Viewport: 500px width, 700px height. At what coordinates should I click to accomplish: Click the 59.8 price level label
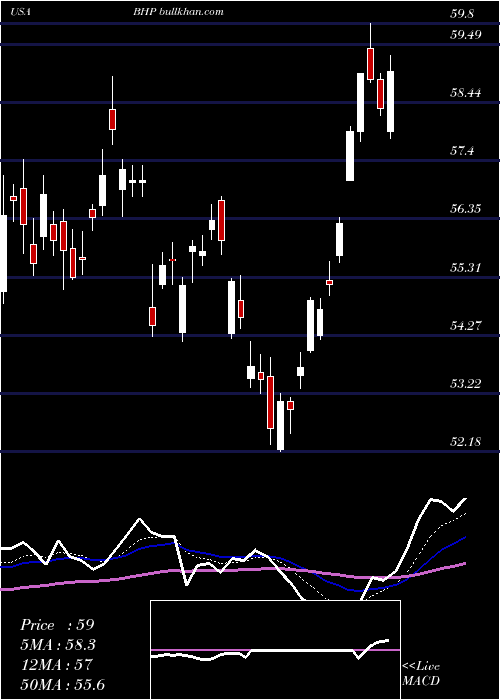[x=463, y=14]
